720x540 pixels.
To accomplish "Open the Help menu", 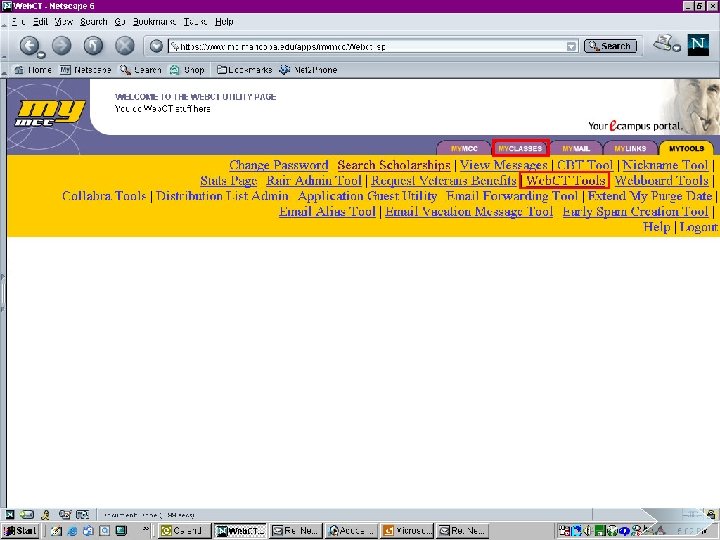I will click(x=224, y=22).
